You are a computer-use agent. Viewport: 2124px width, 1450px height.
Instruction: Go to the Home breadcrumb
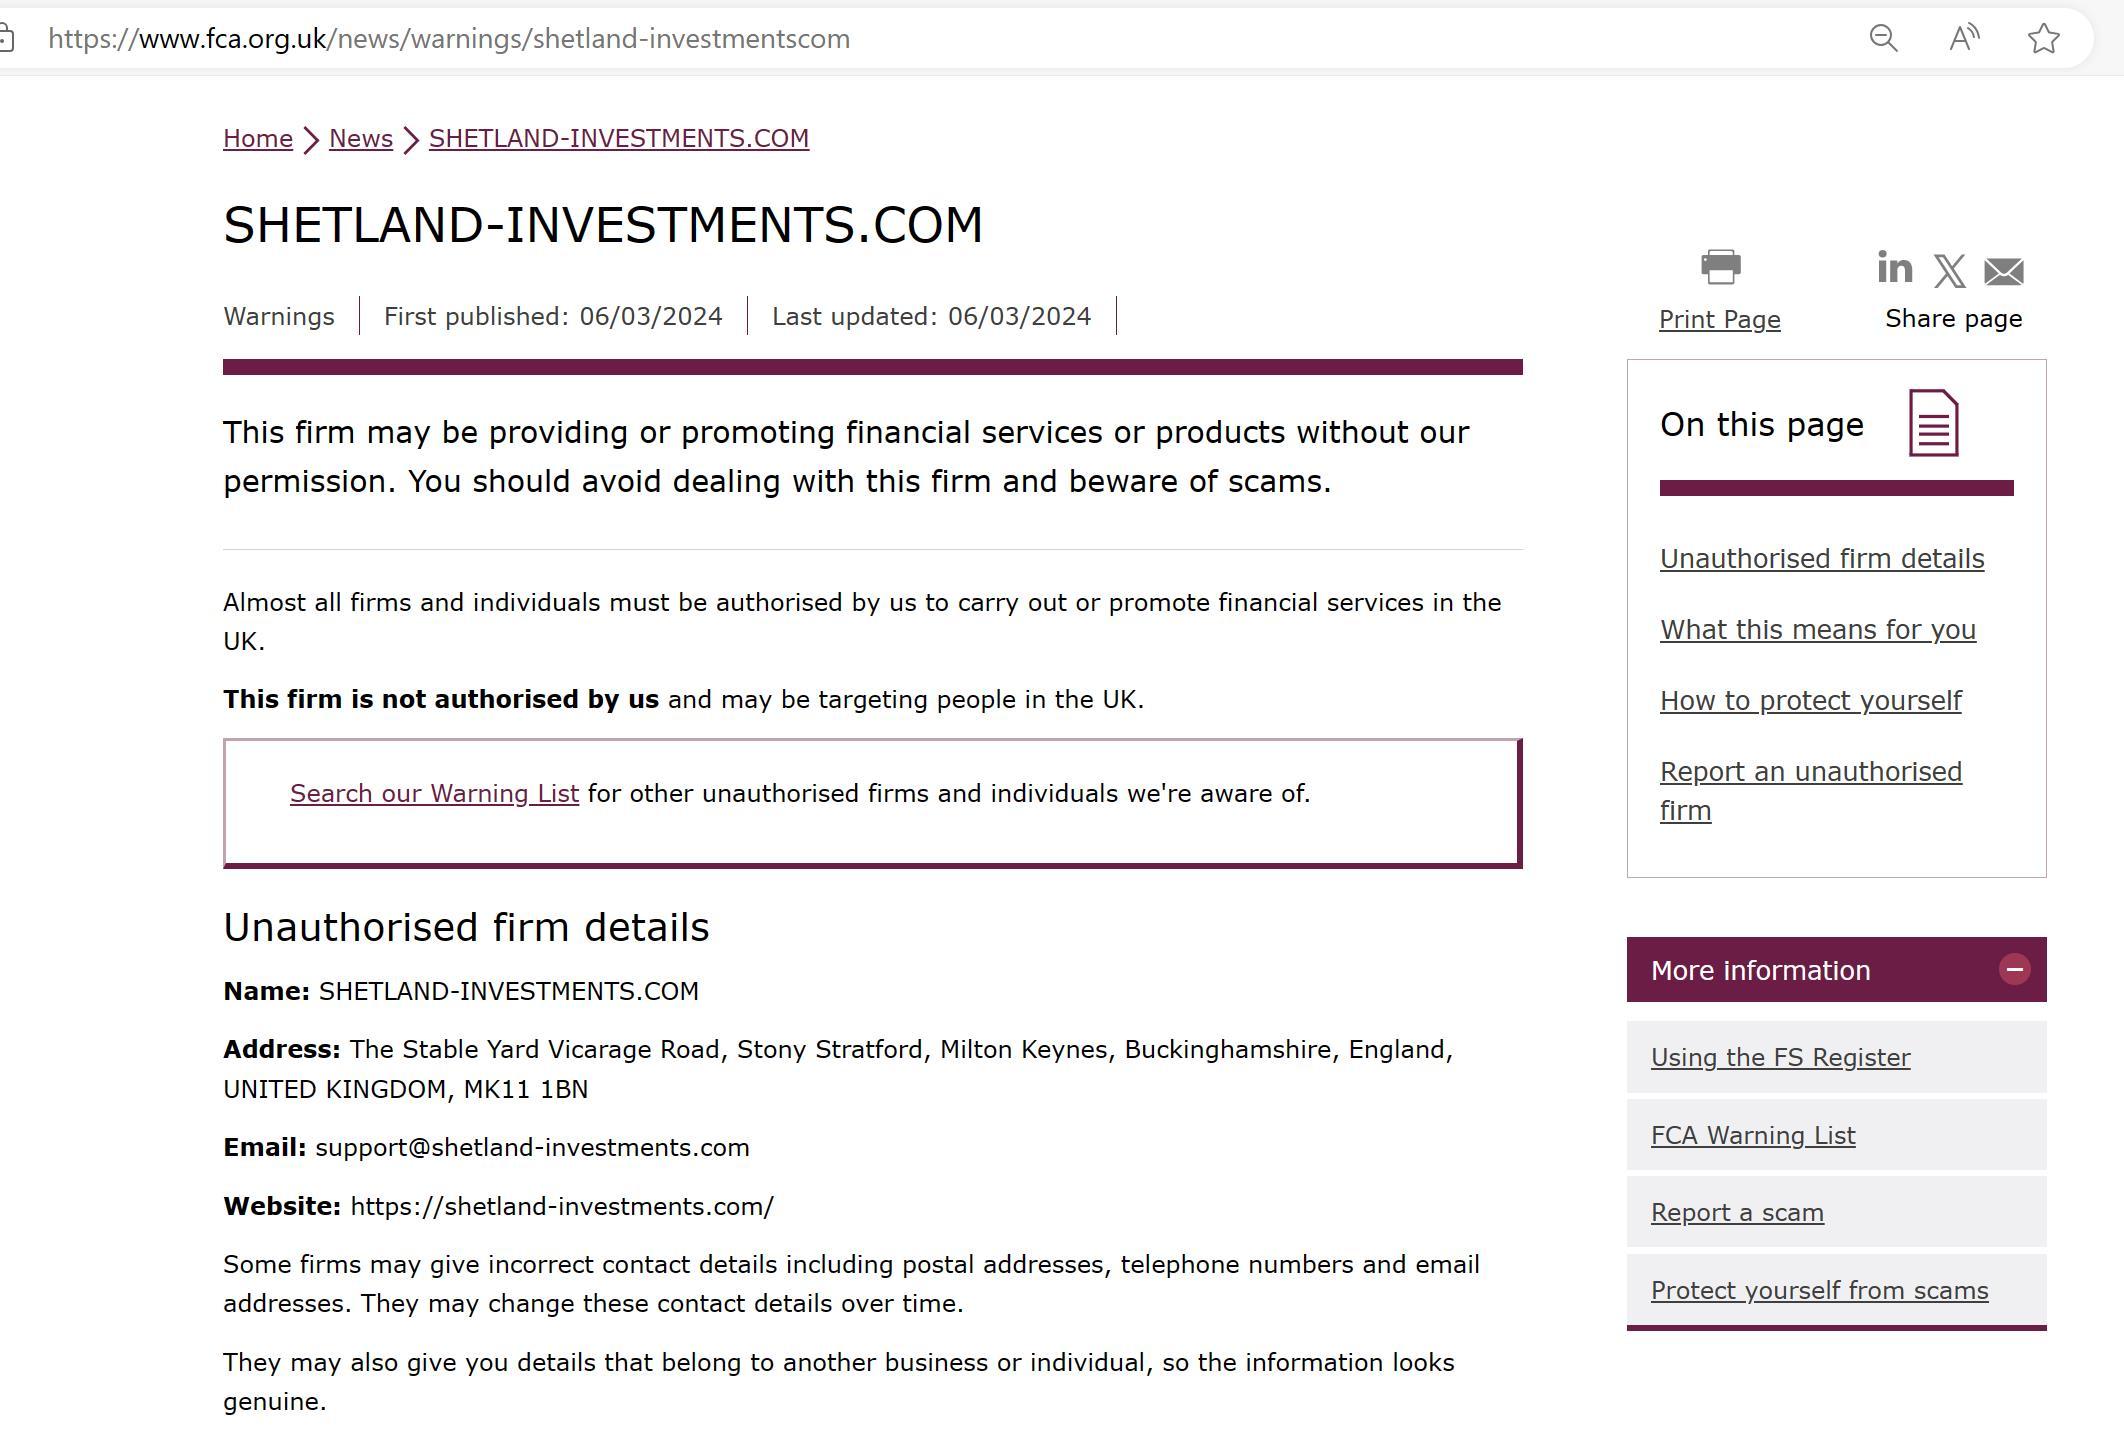tap(258, 138)
